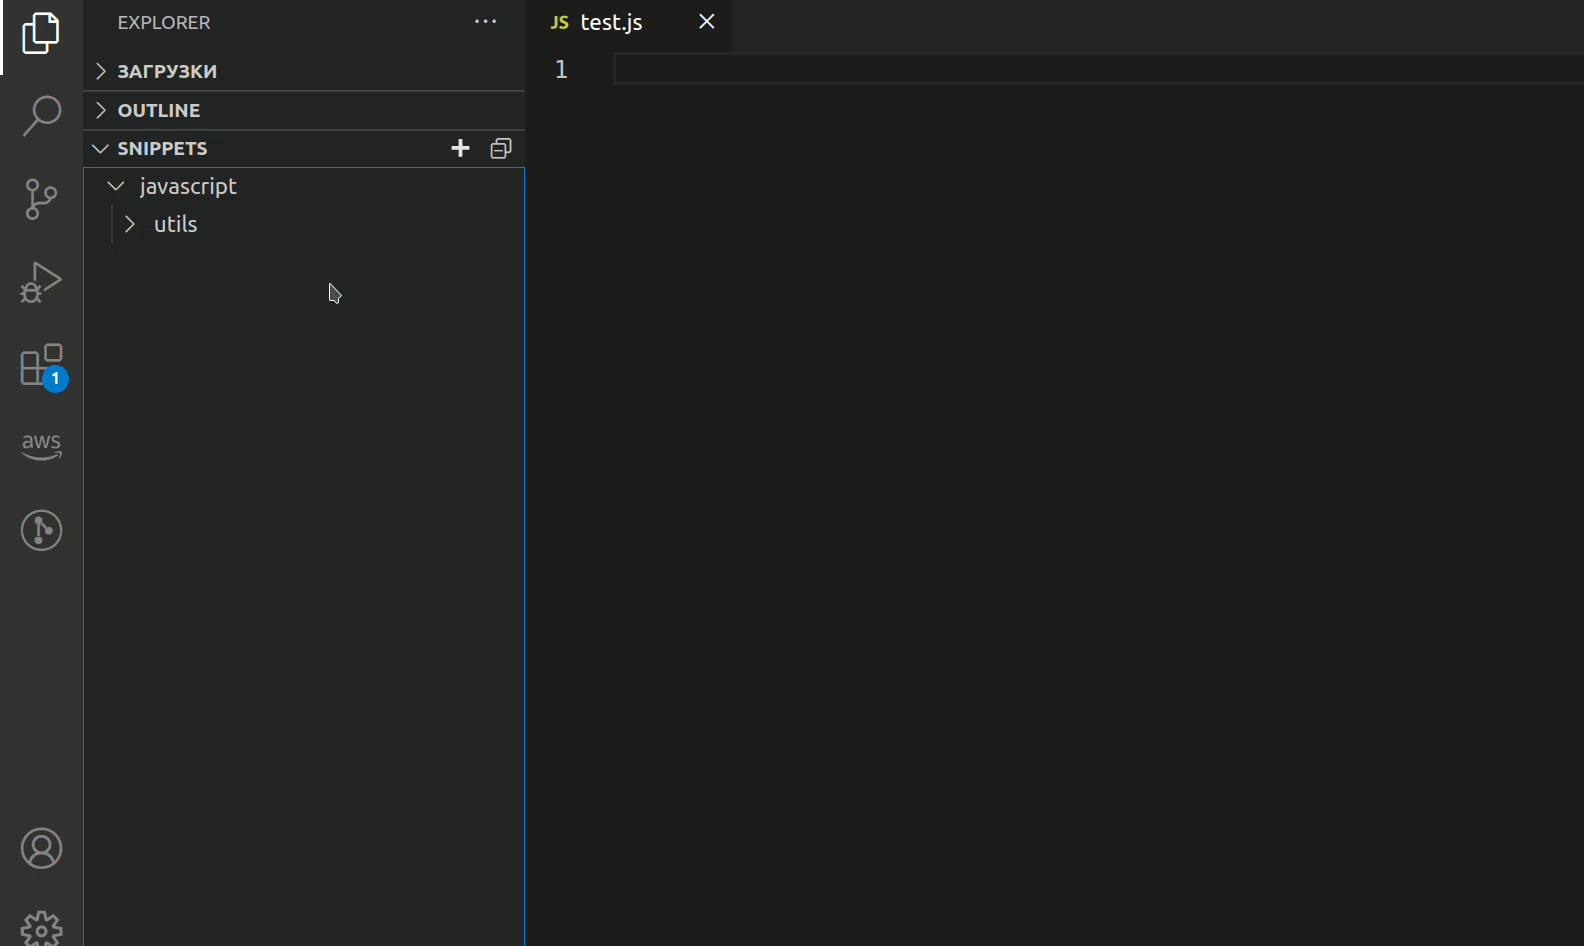
Task: Open the Explorer view in activity bar
Action: point(41,34)
